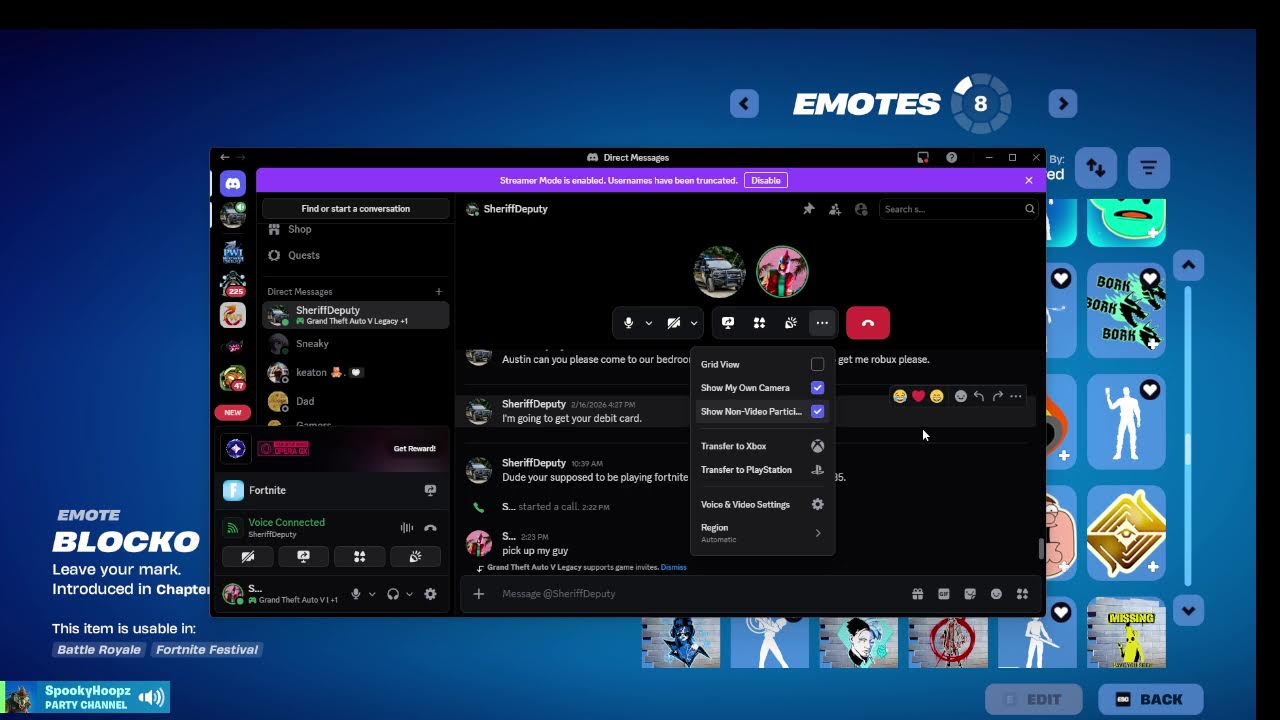Deafen with headphones icon in user panel
Screen dimensions: 1280x720
[x=393, y=594]
